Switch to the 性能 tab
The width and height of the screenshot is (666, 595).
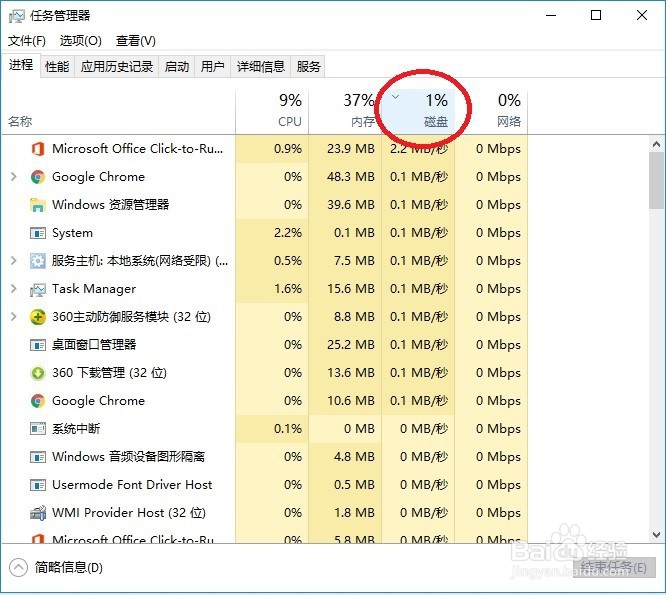(57, 67)
